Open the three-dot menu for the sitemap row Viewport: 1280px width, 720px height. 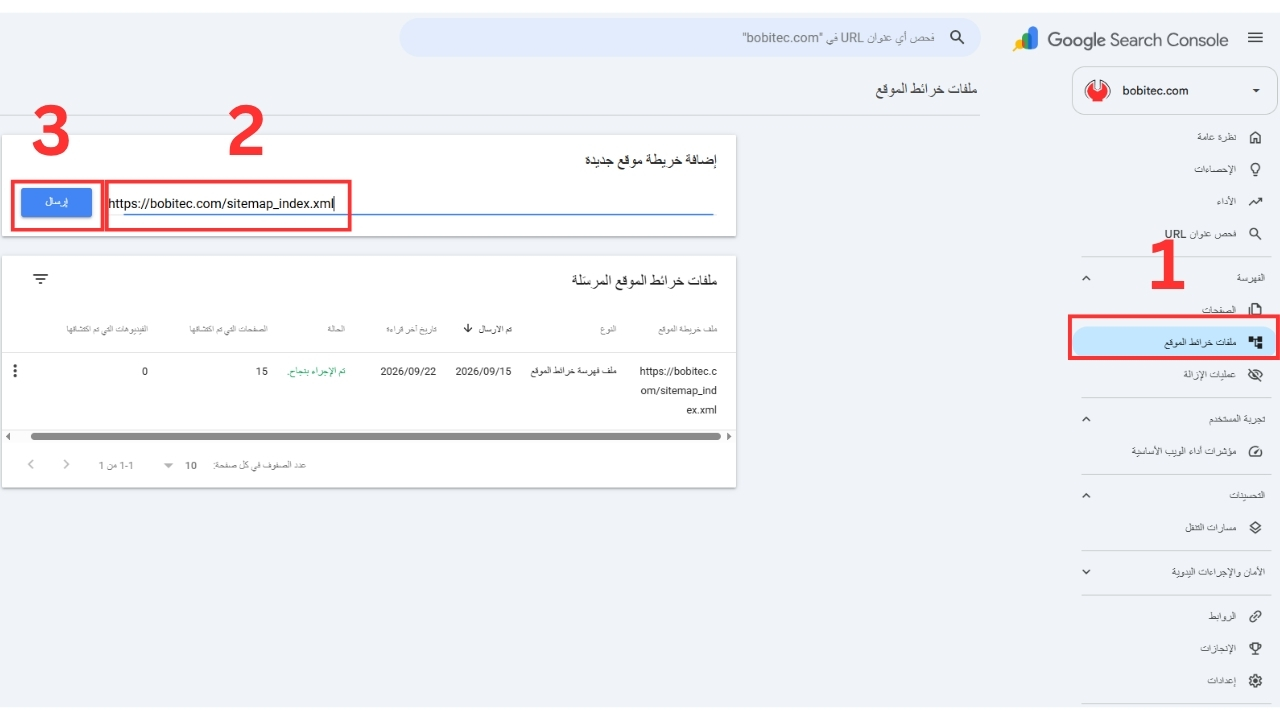pyautogui.click(x=15, y=371)
